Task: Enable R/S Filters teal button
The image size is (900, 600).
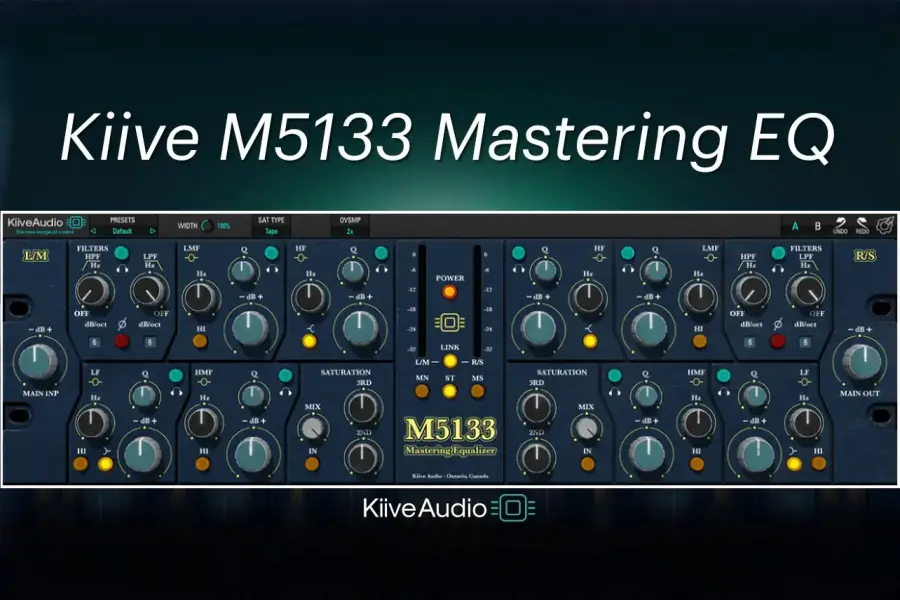Action: 778,253
